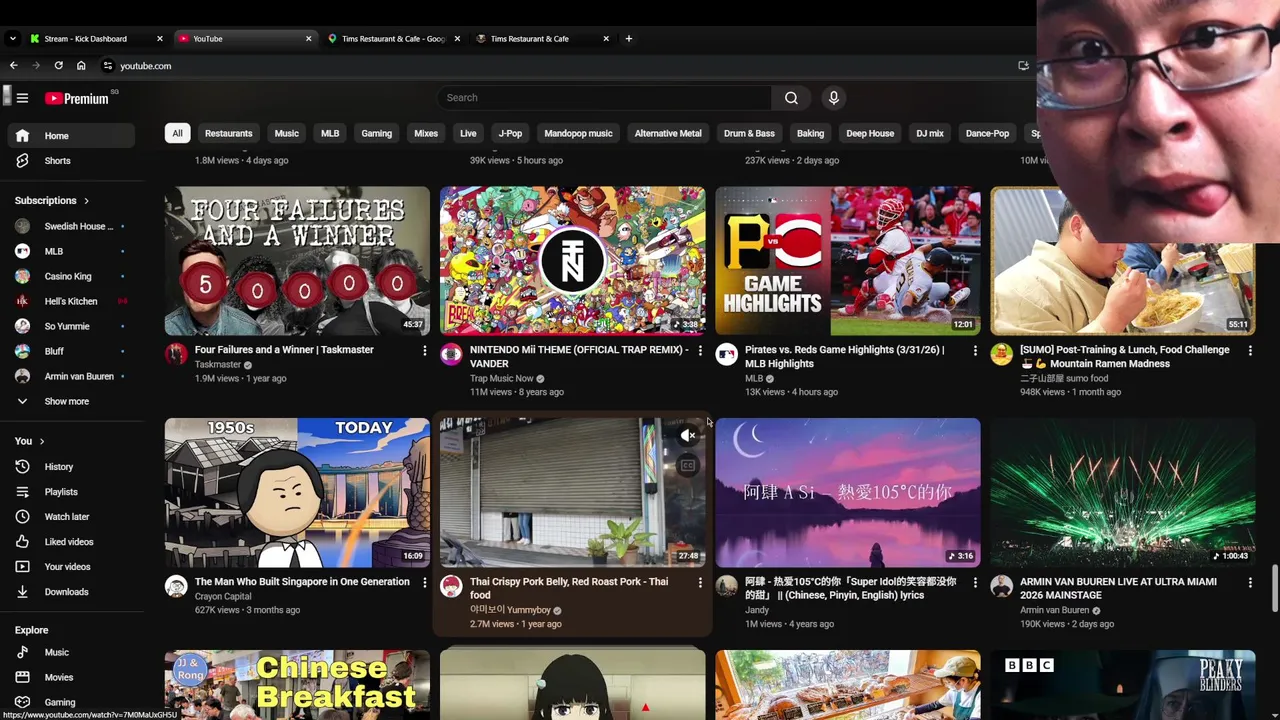This screenshot has width=1280, height=720.
Task: Toggle captions on Thai Crispy Pork preview
Action: (688, 465)
